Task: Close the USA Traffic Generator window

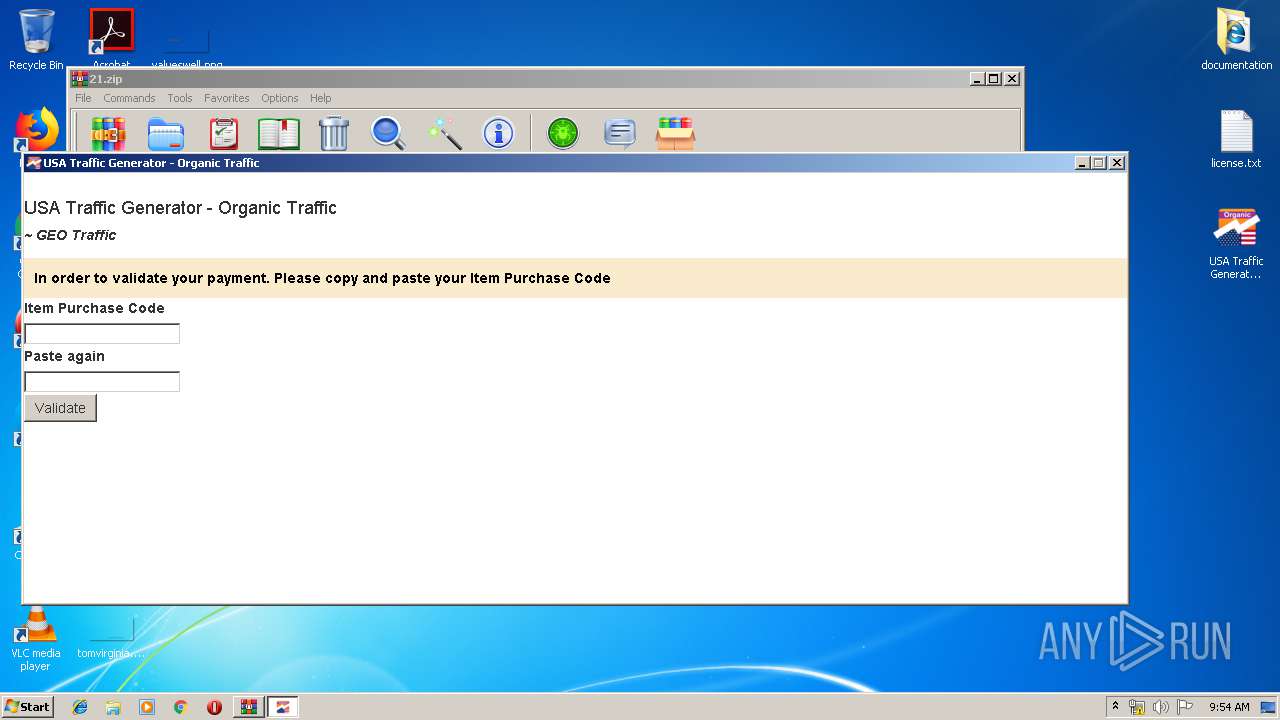Action: [1117, 163]
